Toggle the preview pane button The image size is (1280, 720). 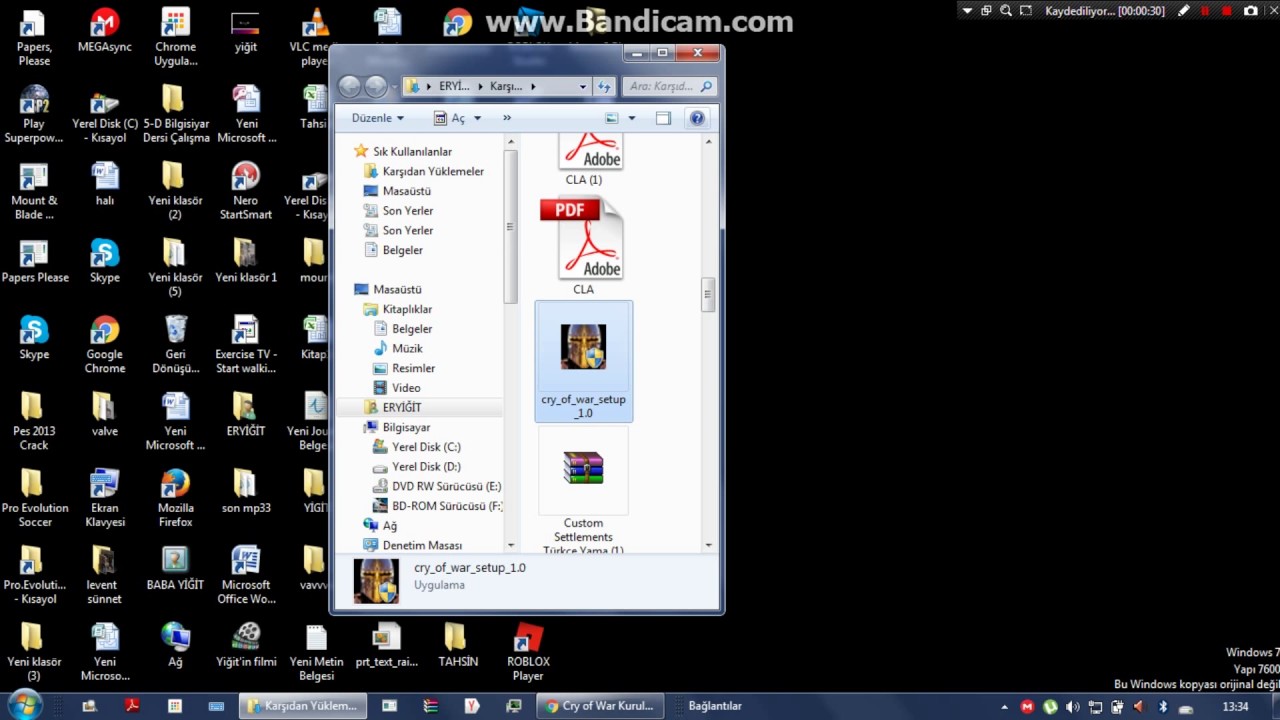[x=663, y=118]
